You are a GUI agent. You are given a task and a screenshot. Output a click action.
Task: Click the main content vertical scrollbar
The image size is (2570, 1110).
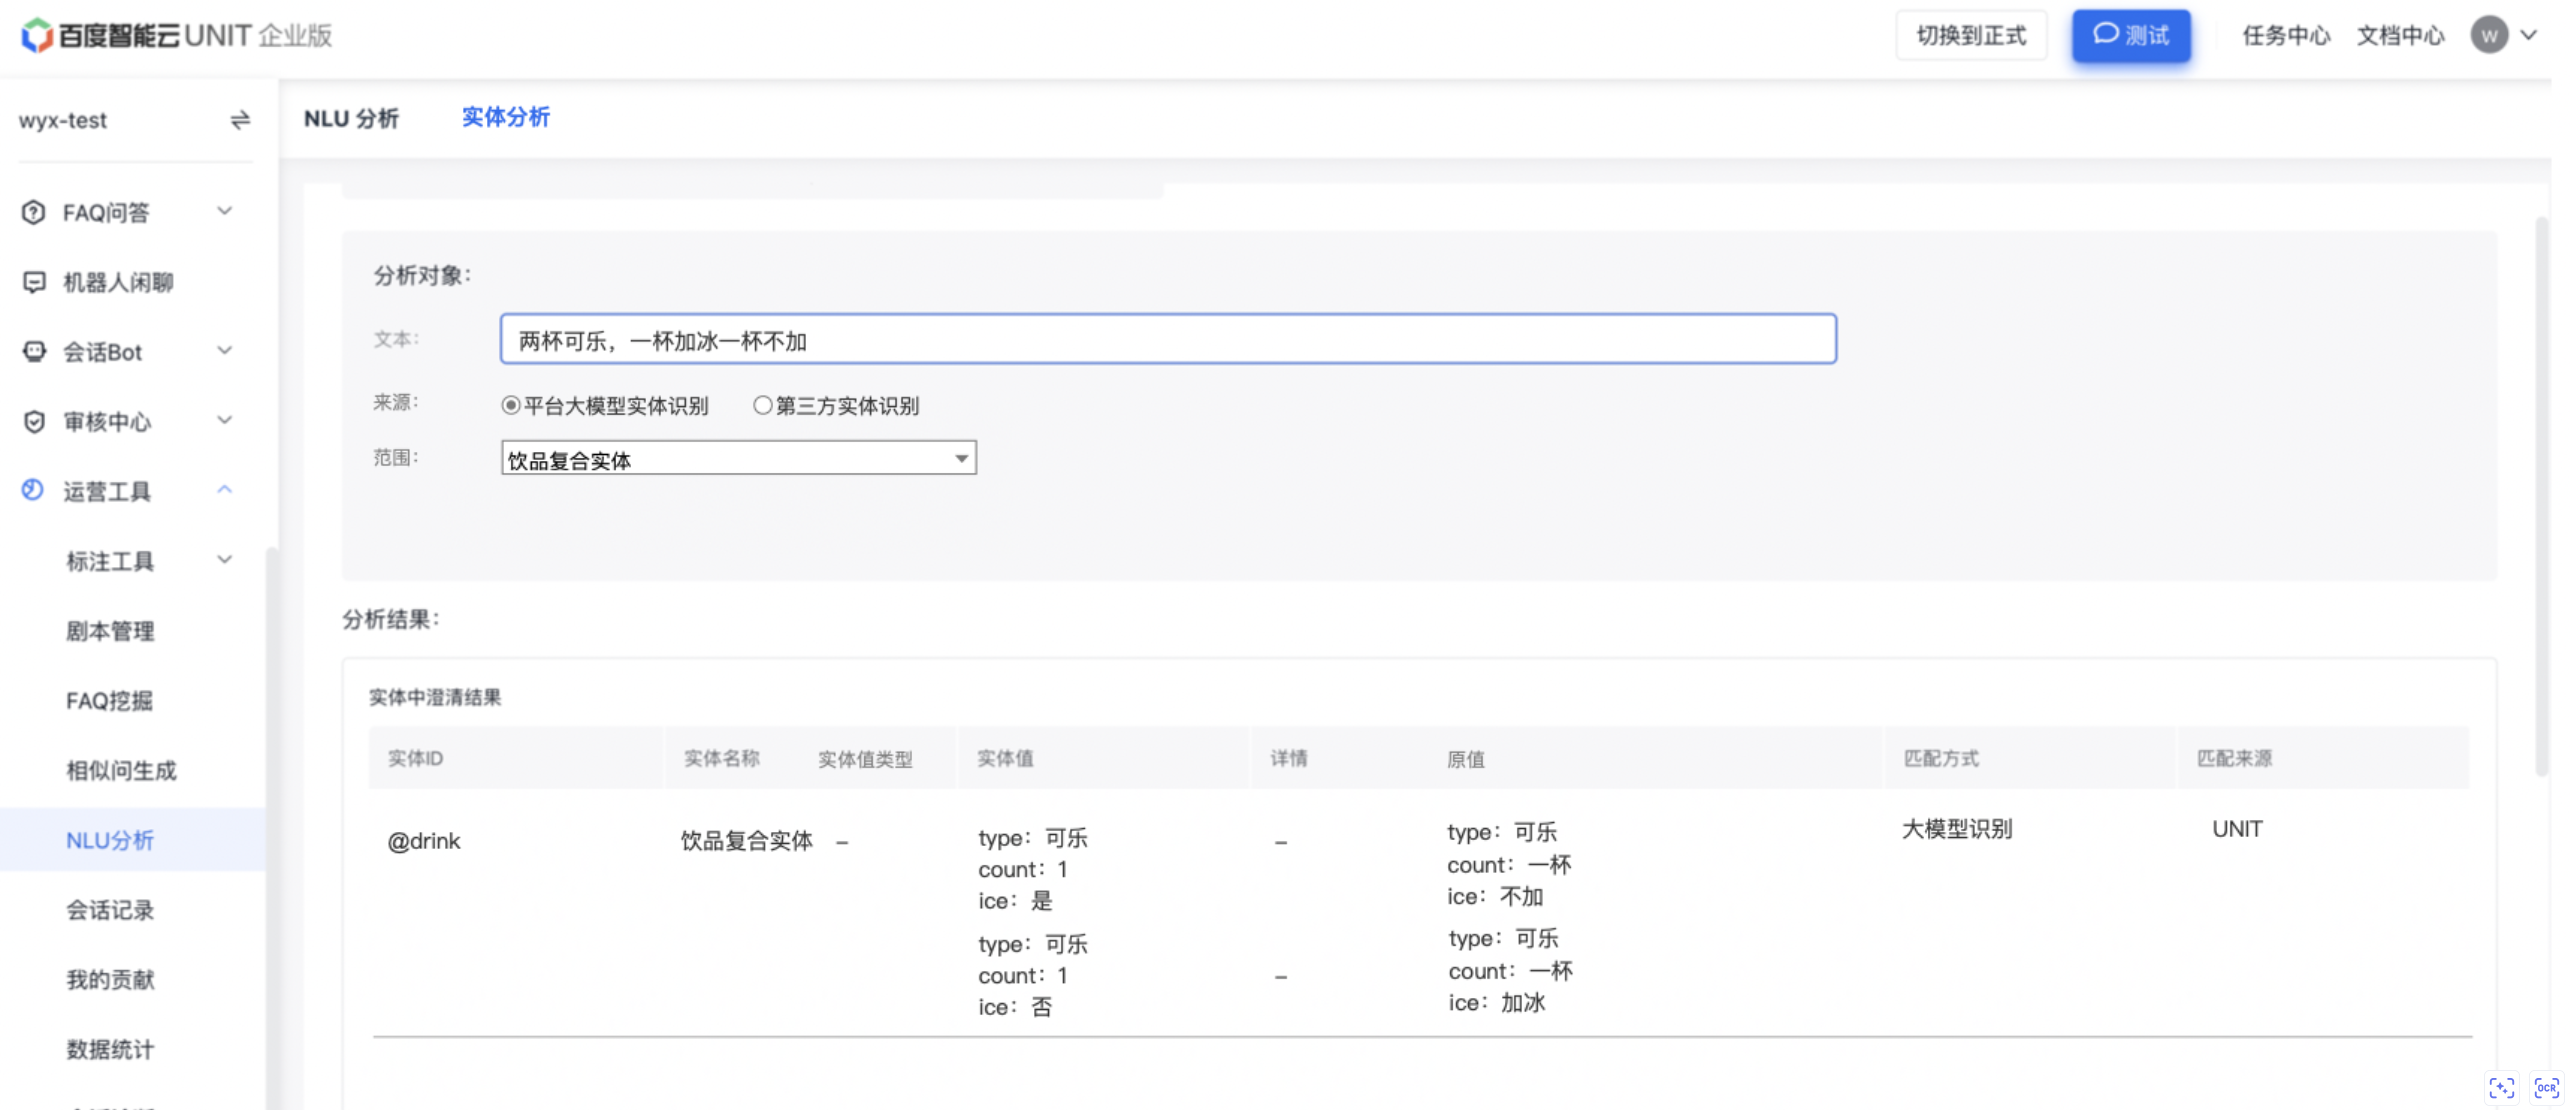tap(2541, 495)
